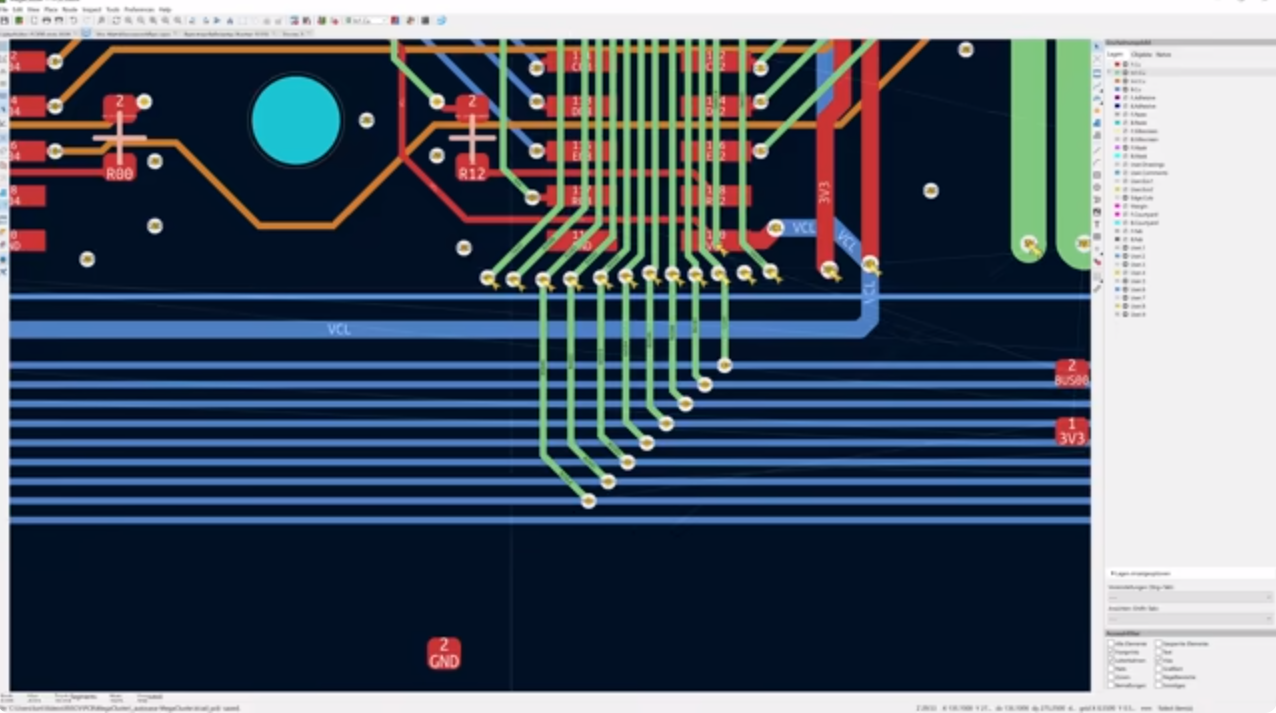1276x713 pixels.
Task: Toggle the Alle Elemente filter checkbox
Action: click(1111, 644)
